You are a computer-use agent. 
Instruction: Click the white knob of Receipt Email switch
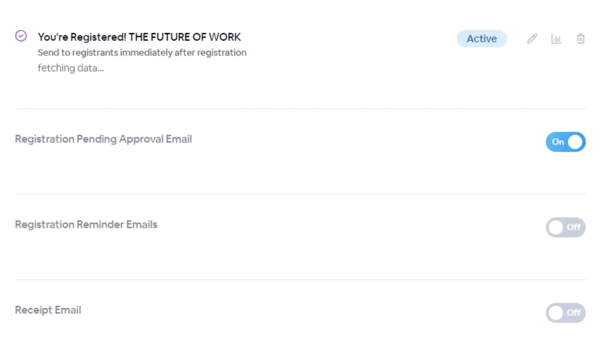(556, 313)
